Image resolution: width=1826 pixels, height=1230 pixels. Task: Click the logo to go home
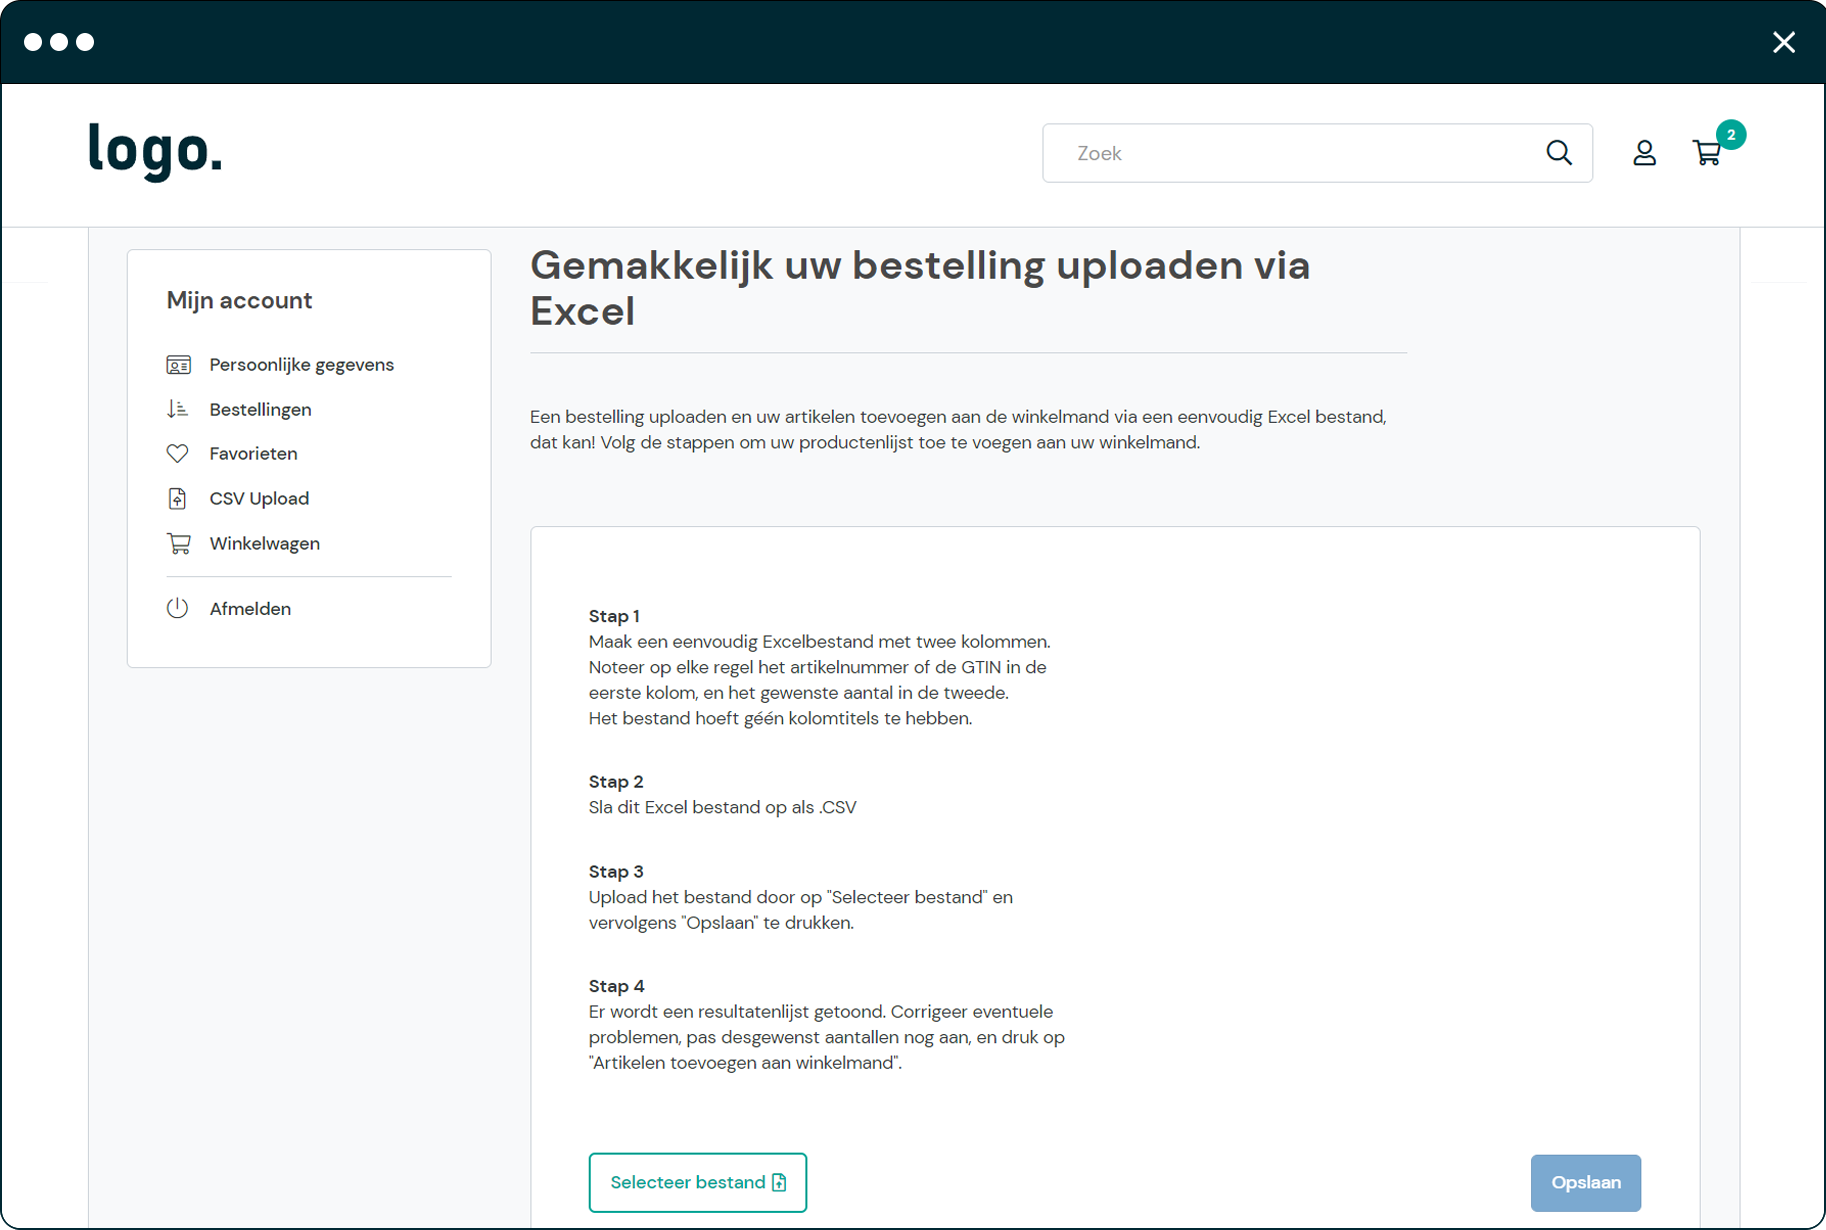155,152
